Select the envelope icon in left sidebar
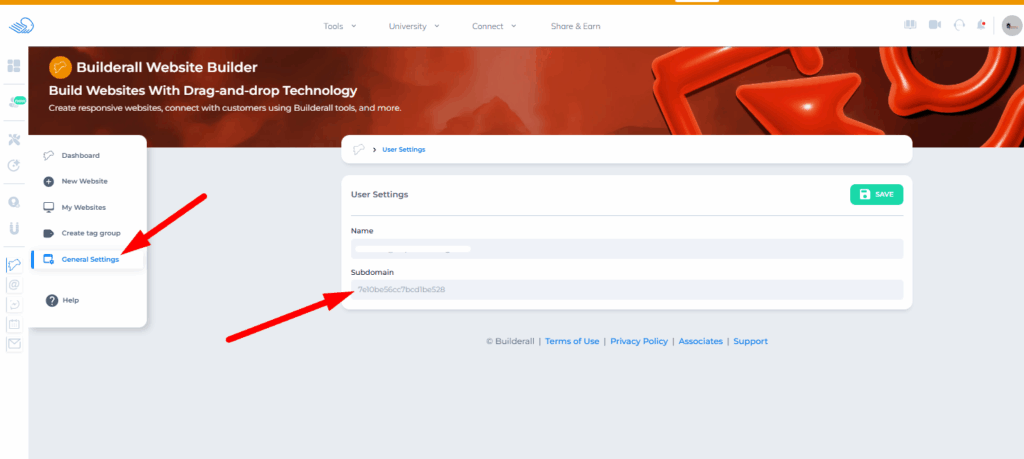Viewport: 1024px width, 459px height. [14, 344]
